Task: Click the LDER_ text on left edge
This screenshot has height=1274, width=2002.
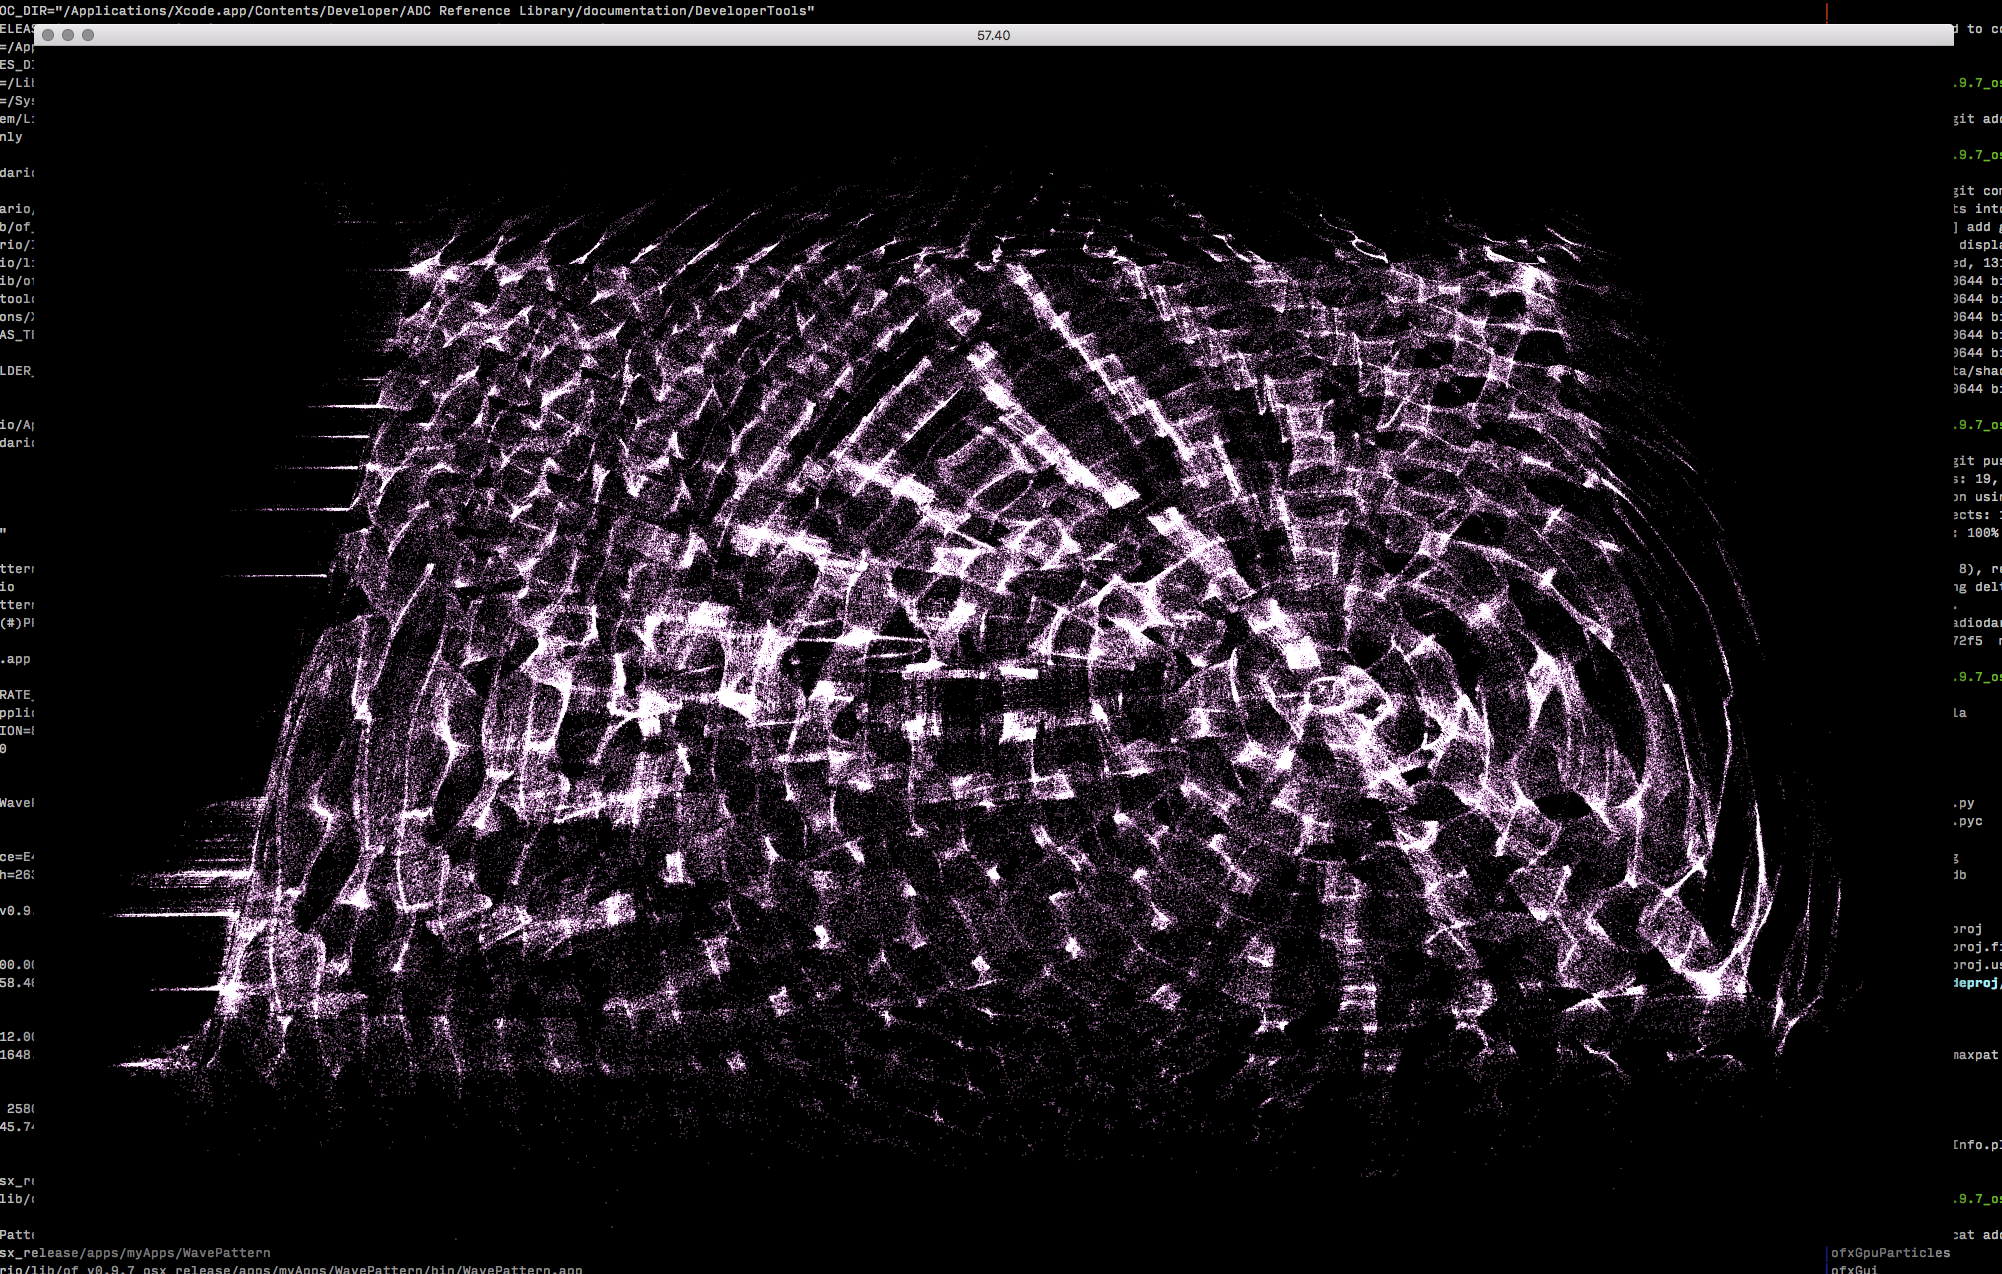Action: [x=16, y=371]
